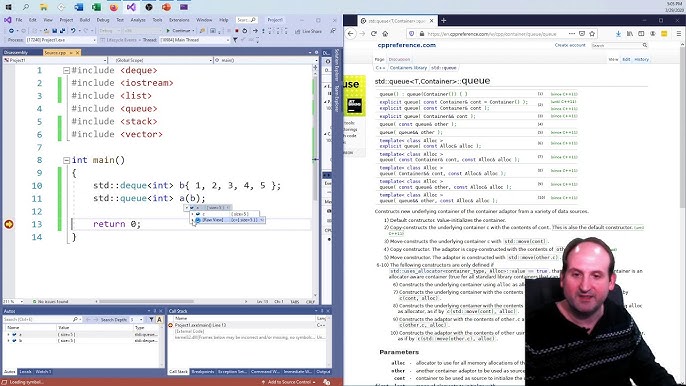Screen dimensions: 686x386
Task: Click the Save All toolbar icon
Action: click(62, 31)
